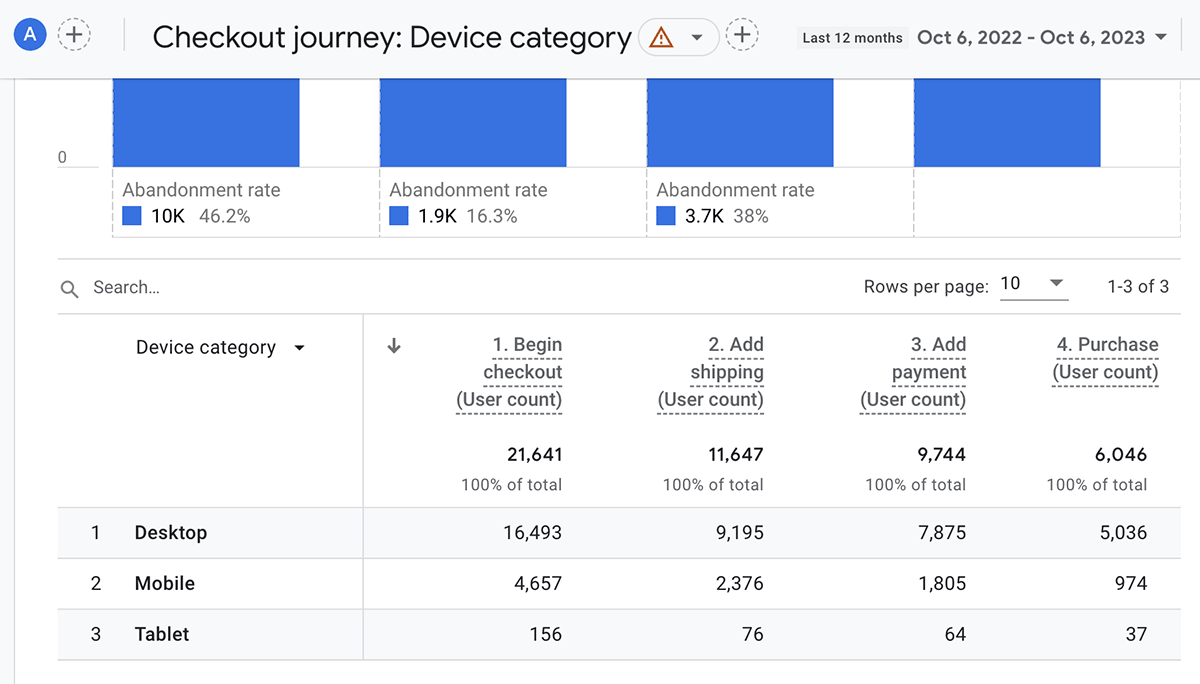This screenshot has height=684, width=1200.
Task: Select the Mobile row in table
Action: 165,584
